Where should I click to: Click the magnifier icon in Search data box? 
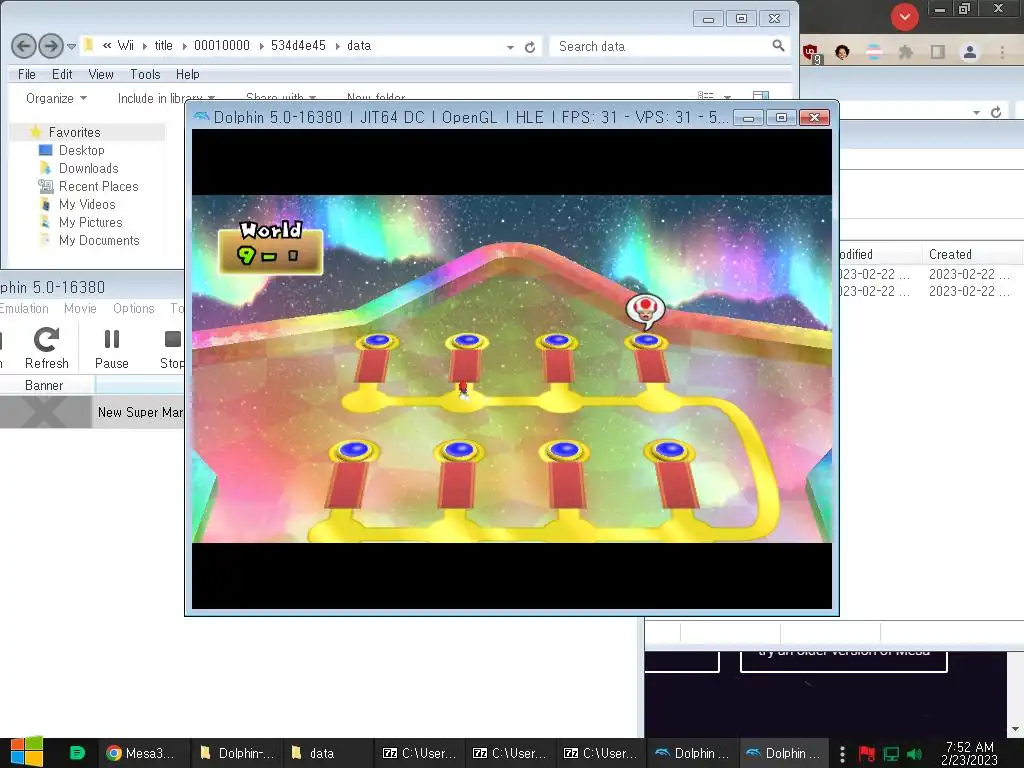point(778,46)
